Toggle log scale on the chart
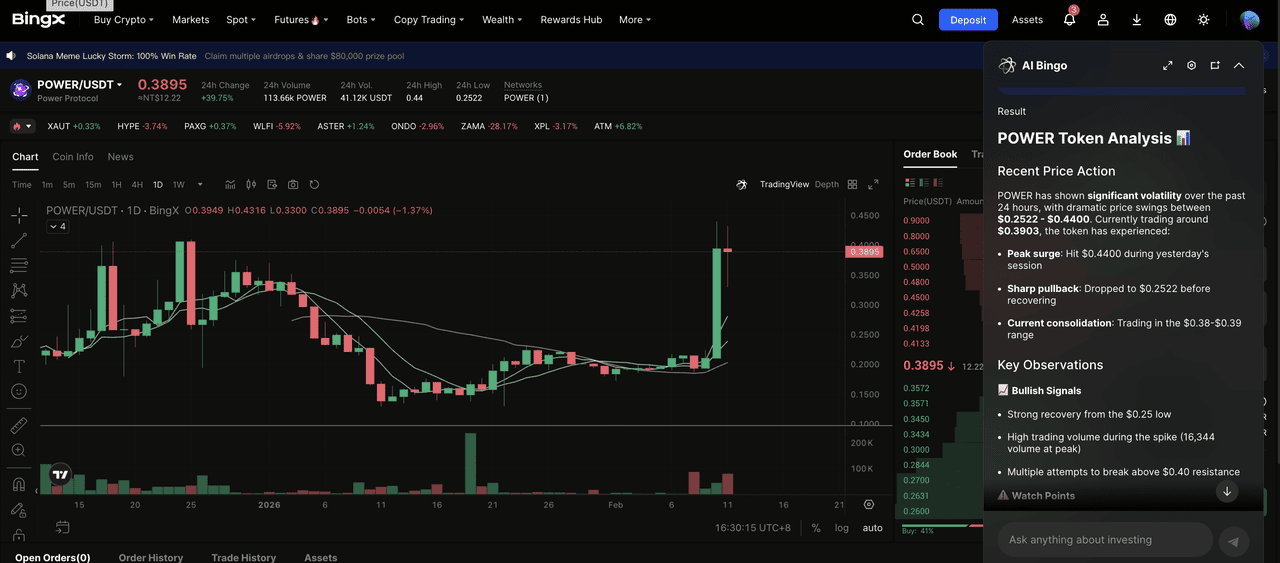 click(x=842, y=528)
